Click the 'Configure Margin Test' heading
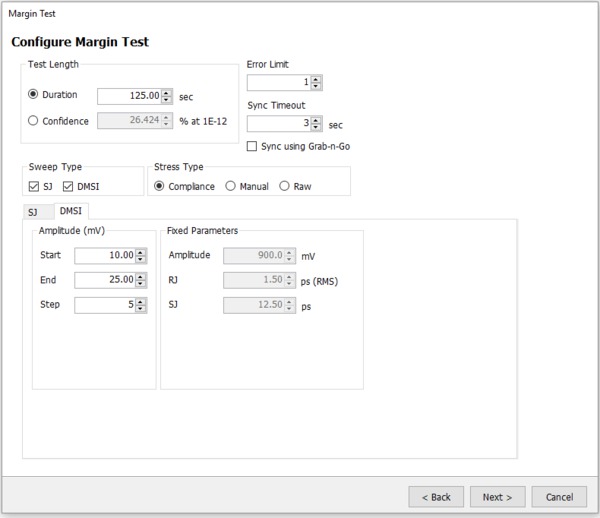The width and height of the screenshot is (600, 518). pos(80,42)
